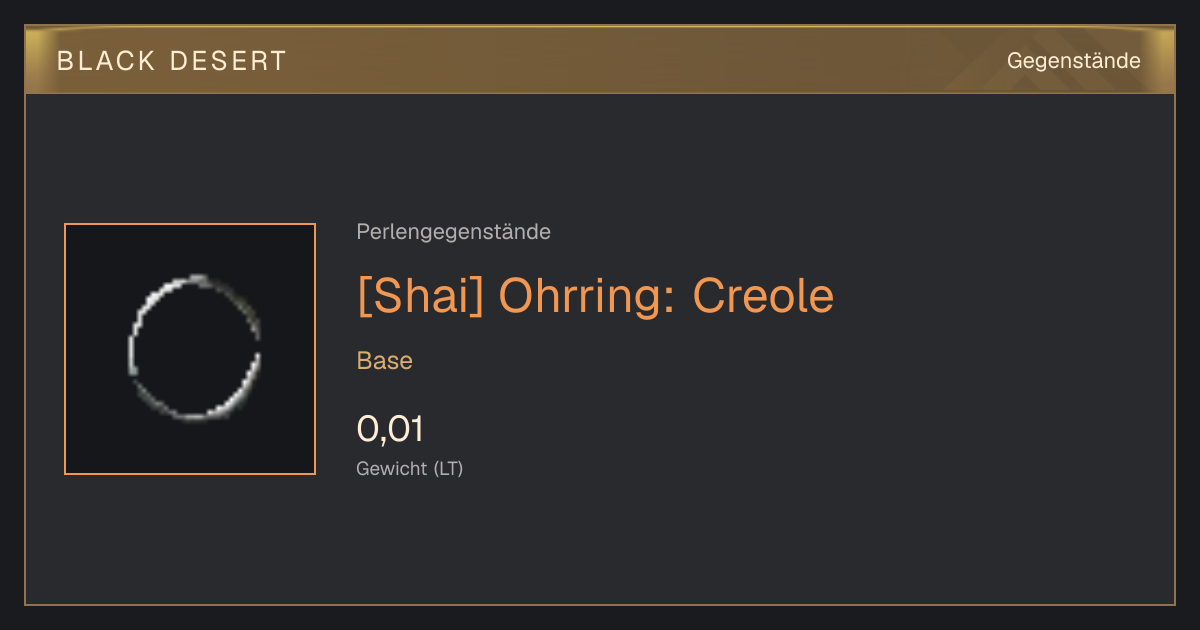
Task: Click the orange-bordered item thumbnail frame
Action: 190,349
